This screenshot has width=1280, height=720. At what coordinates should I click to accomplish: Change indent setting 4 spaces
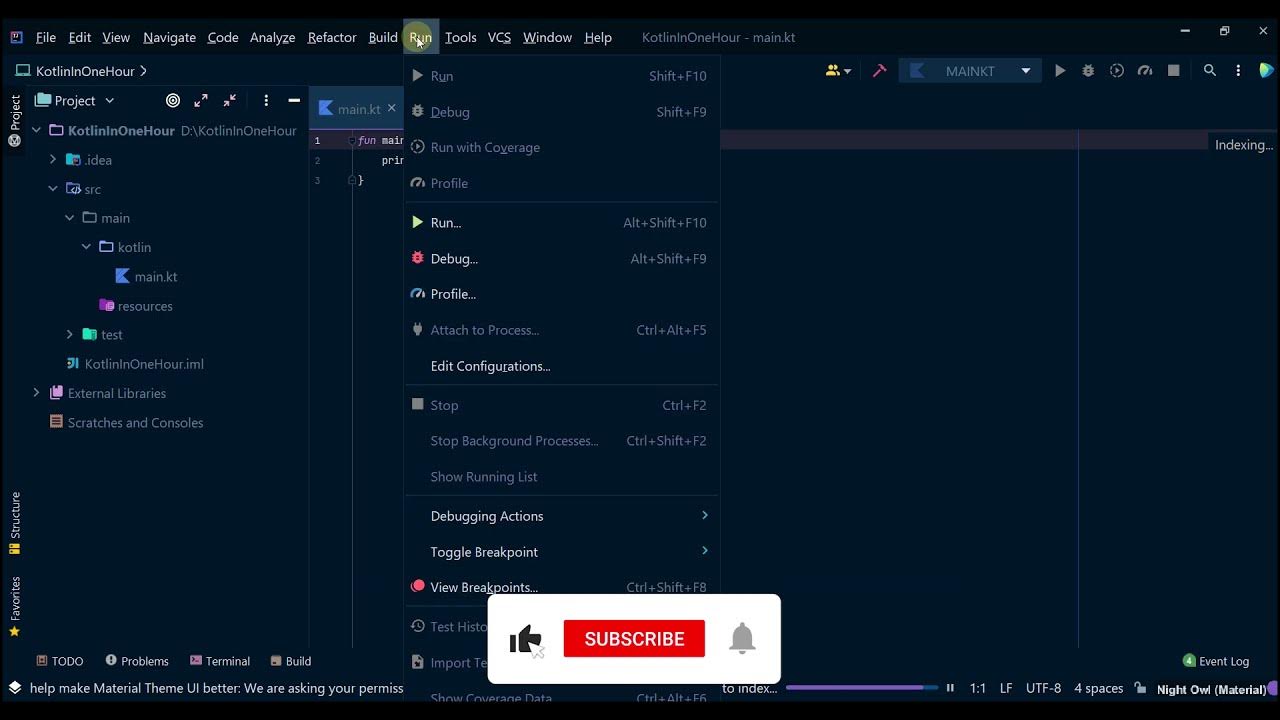tap(1098, 688)
